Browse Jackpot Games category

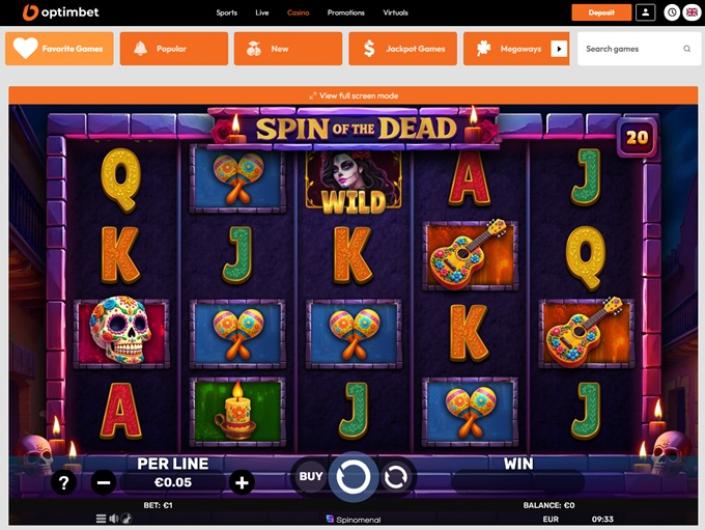coord(402,49)
